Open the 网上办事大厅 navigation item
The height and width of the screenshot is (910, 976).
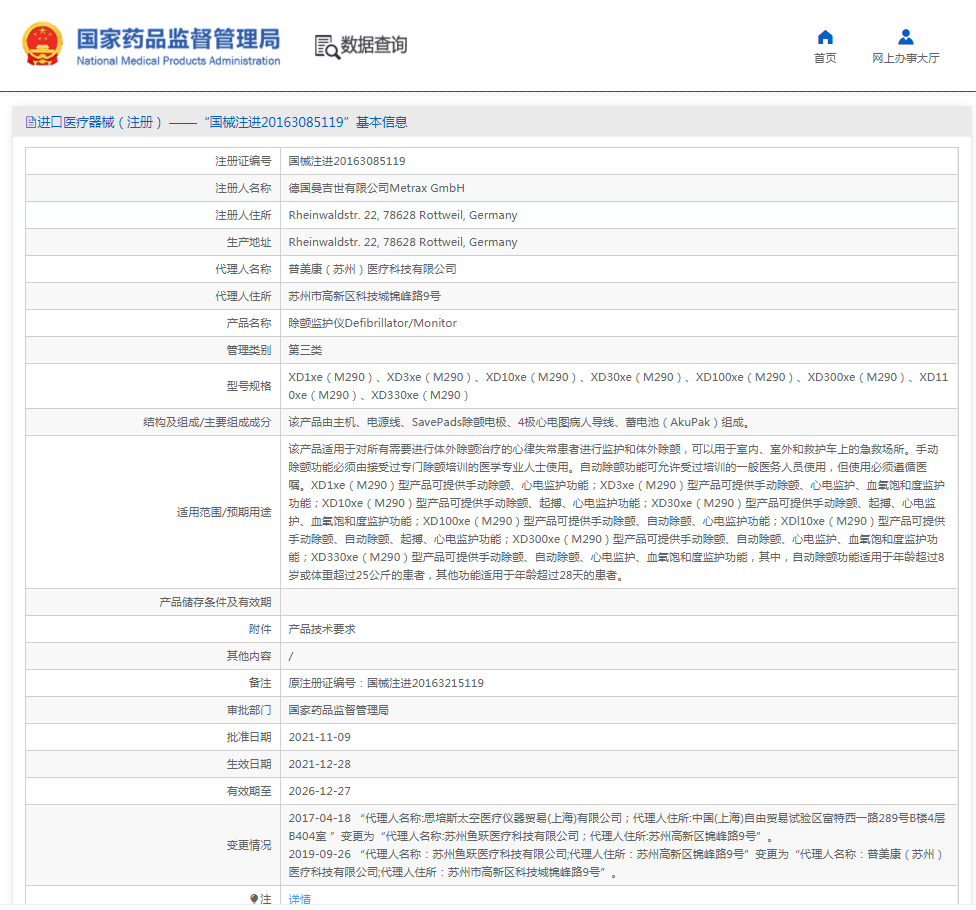[905, 58]
